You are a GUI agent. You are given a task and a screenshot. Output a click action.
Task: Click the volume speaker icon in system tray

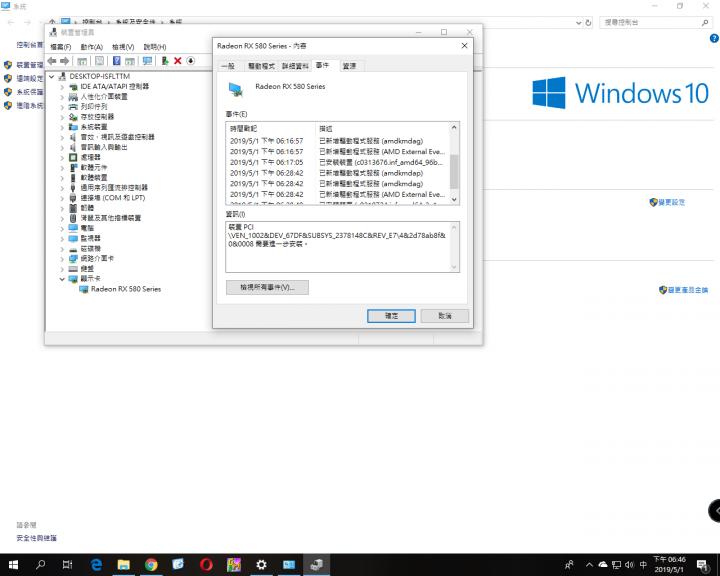630,565
